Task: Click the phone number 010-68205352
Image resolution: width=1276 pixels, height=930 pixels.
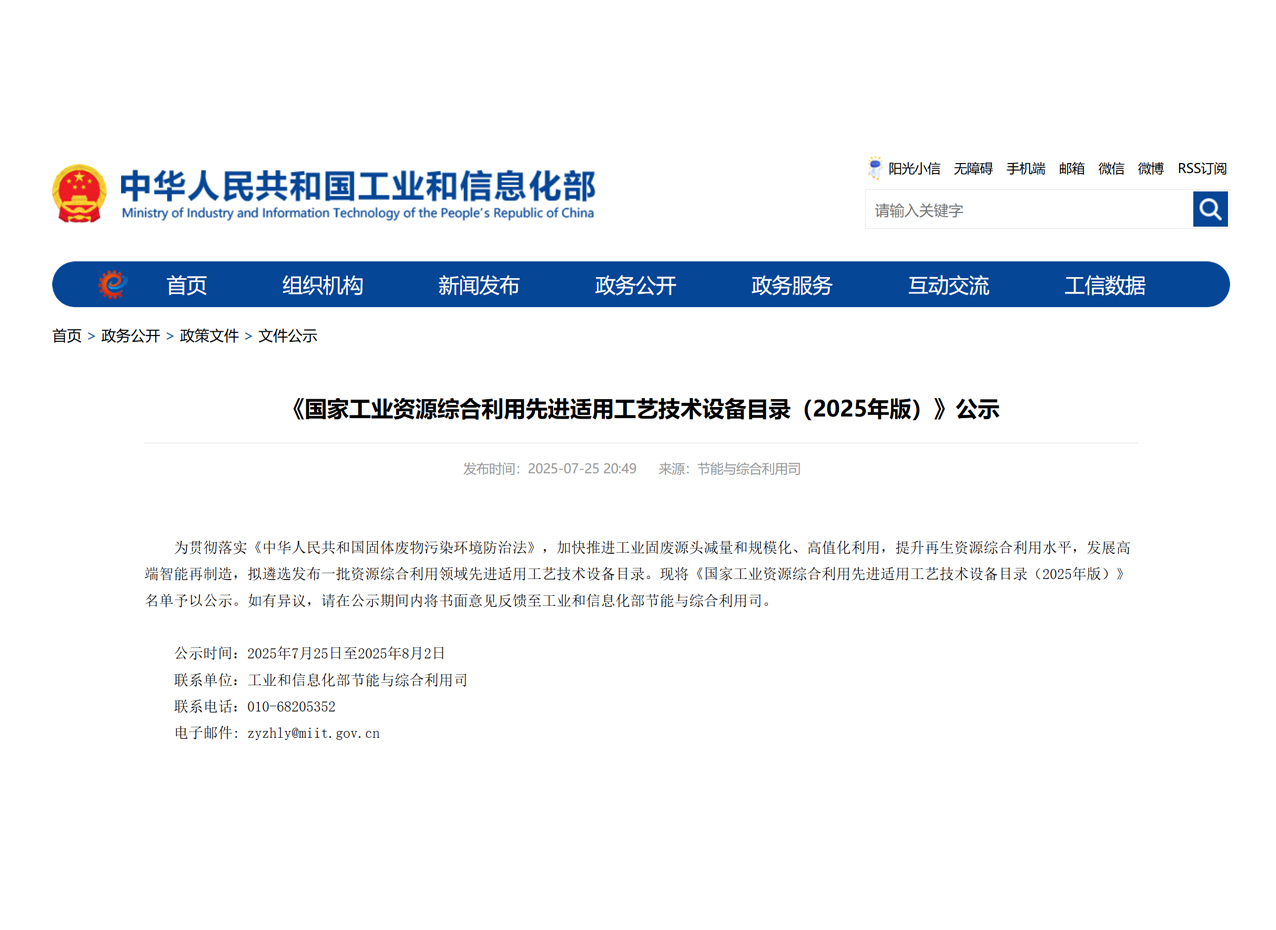Action: (x=291, y=707)
